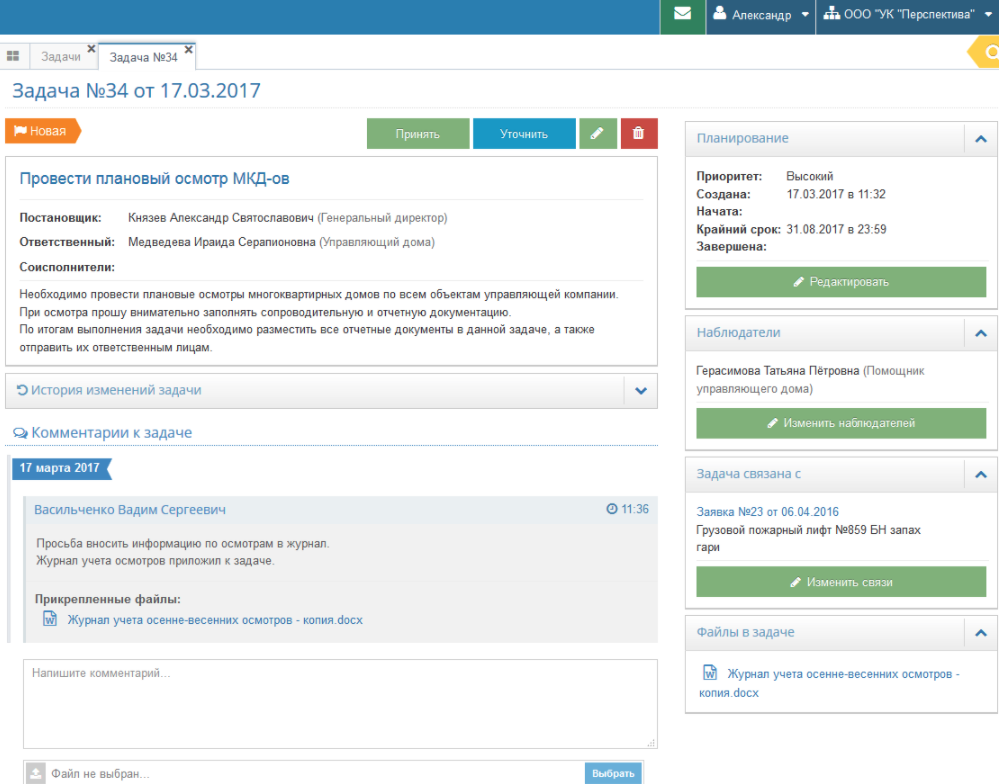Click the Напишите комментарий text field
This screenshot has width=999, height=784.
pos(340,703)
